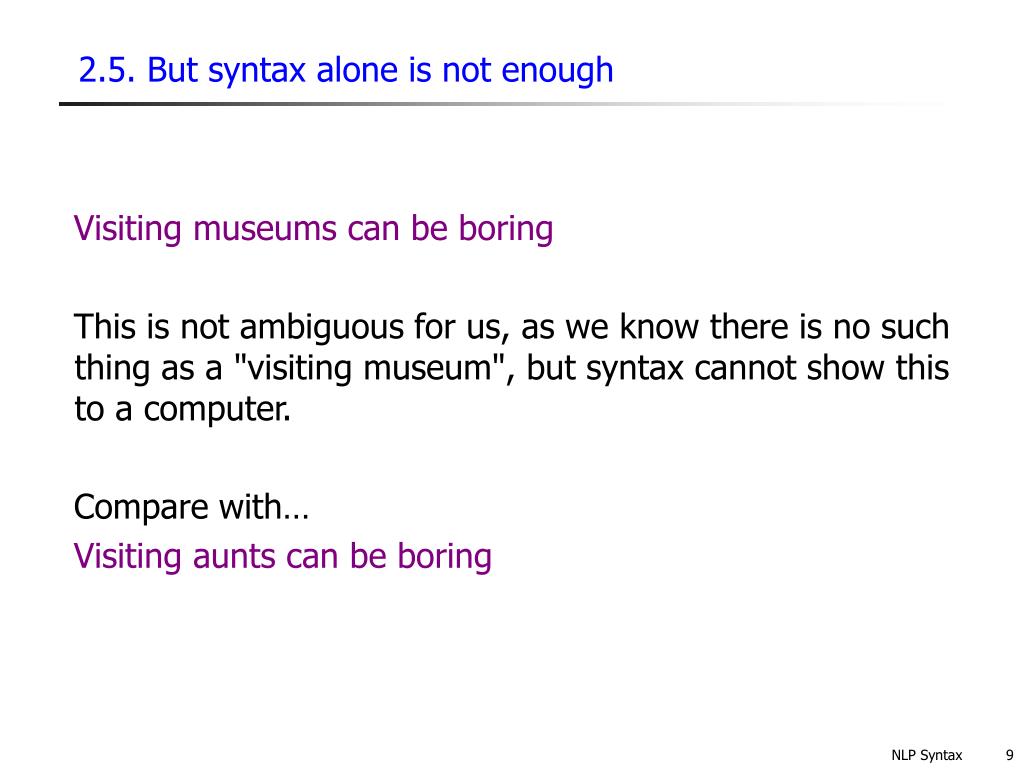Click the phrase "syntax cannot show this"

coord(767,368)
